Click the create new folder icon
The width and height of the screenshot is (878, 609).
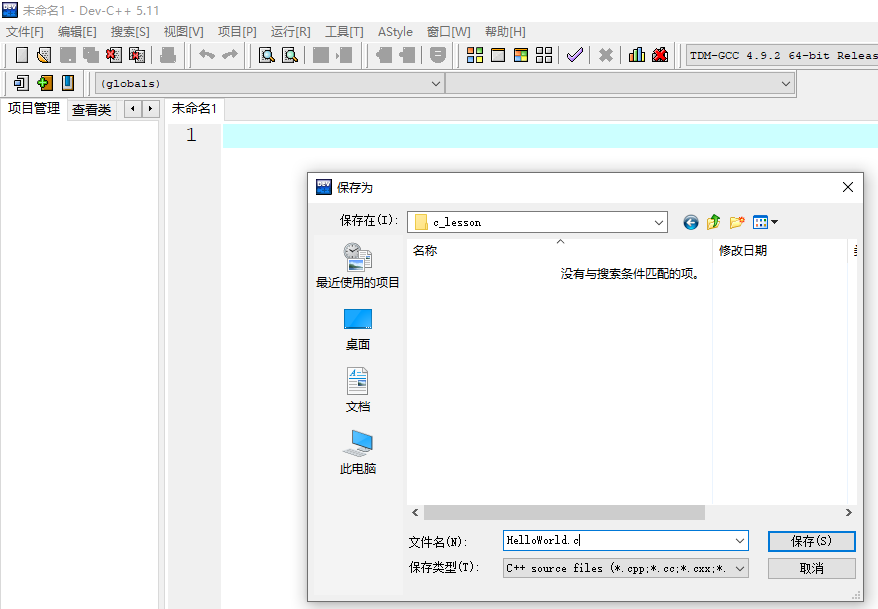click(x=737, y=222)
